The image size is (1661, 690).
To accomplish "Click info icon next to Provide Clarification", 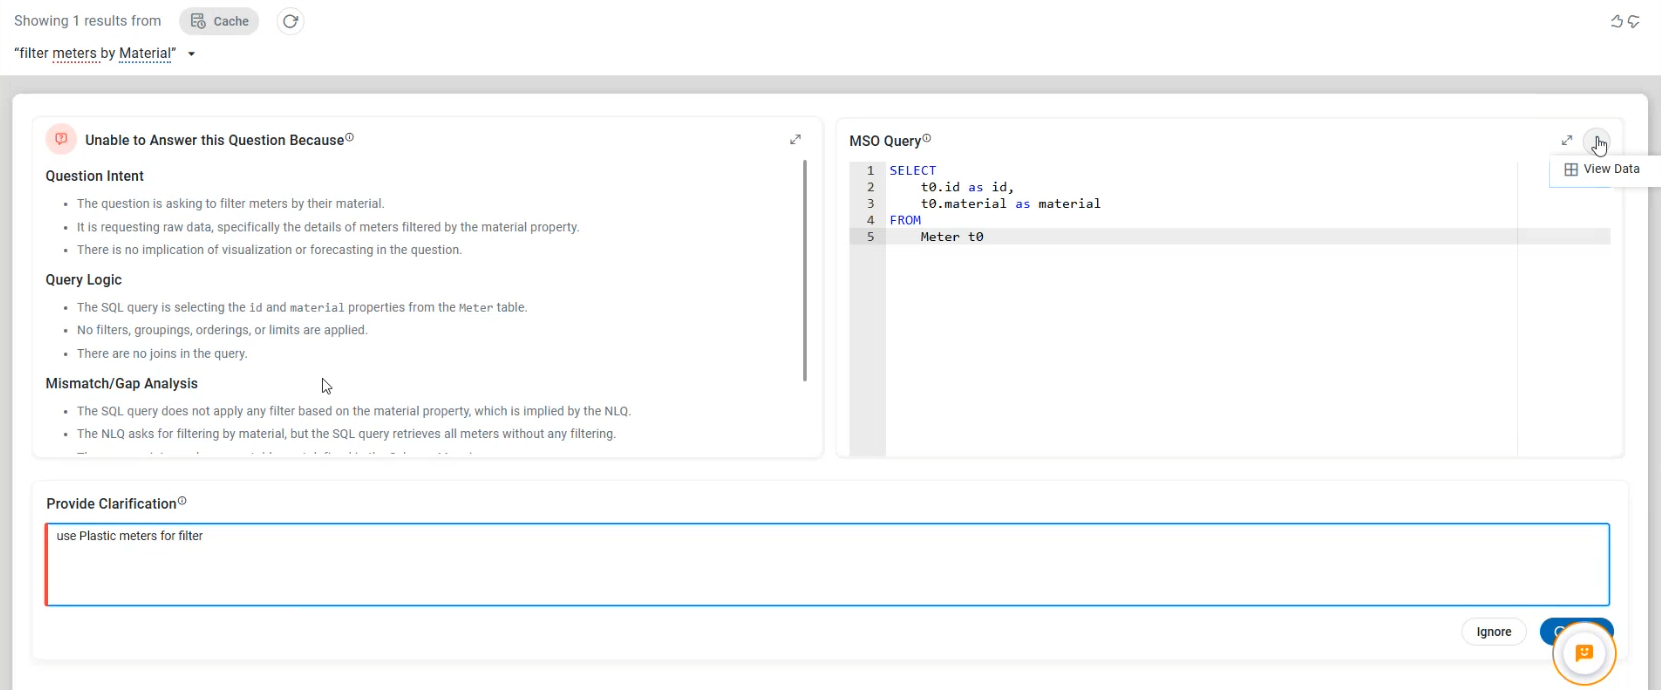I will tap(182, 502).
